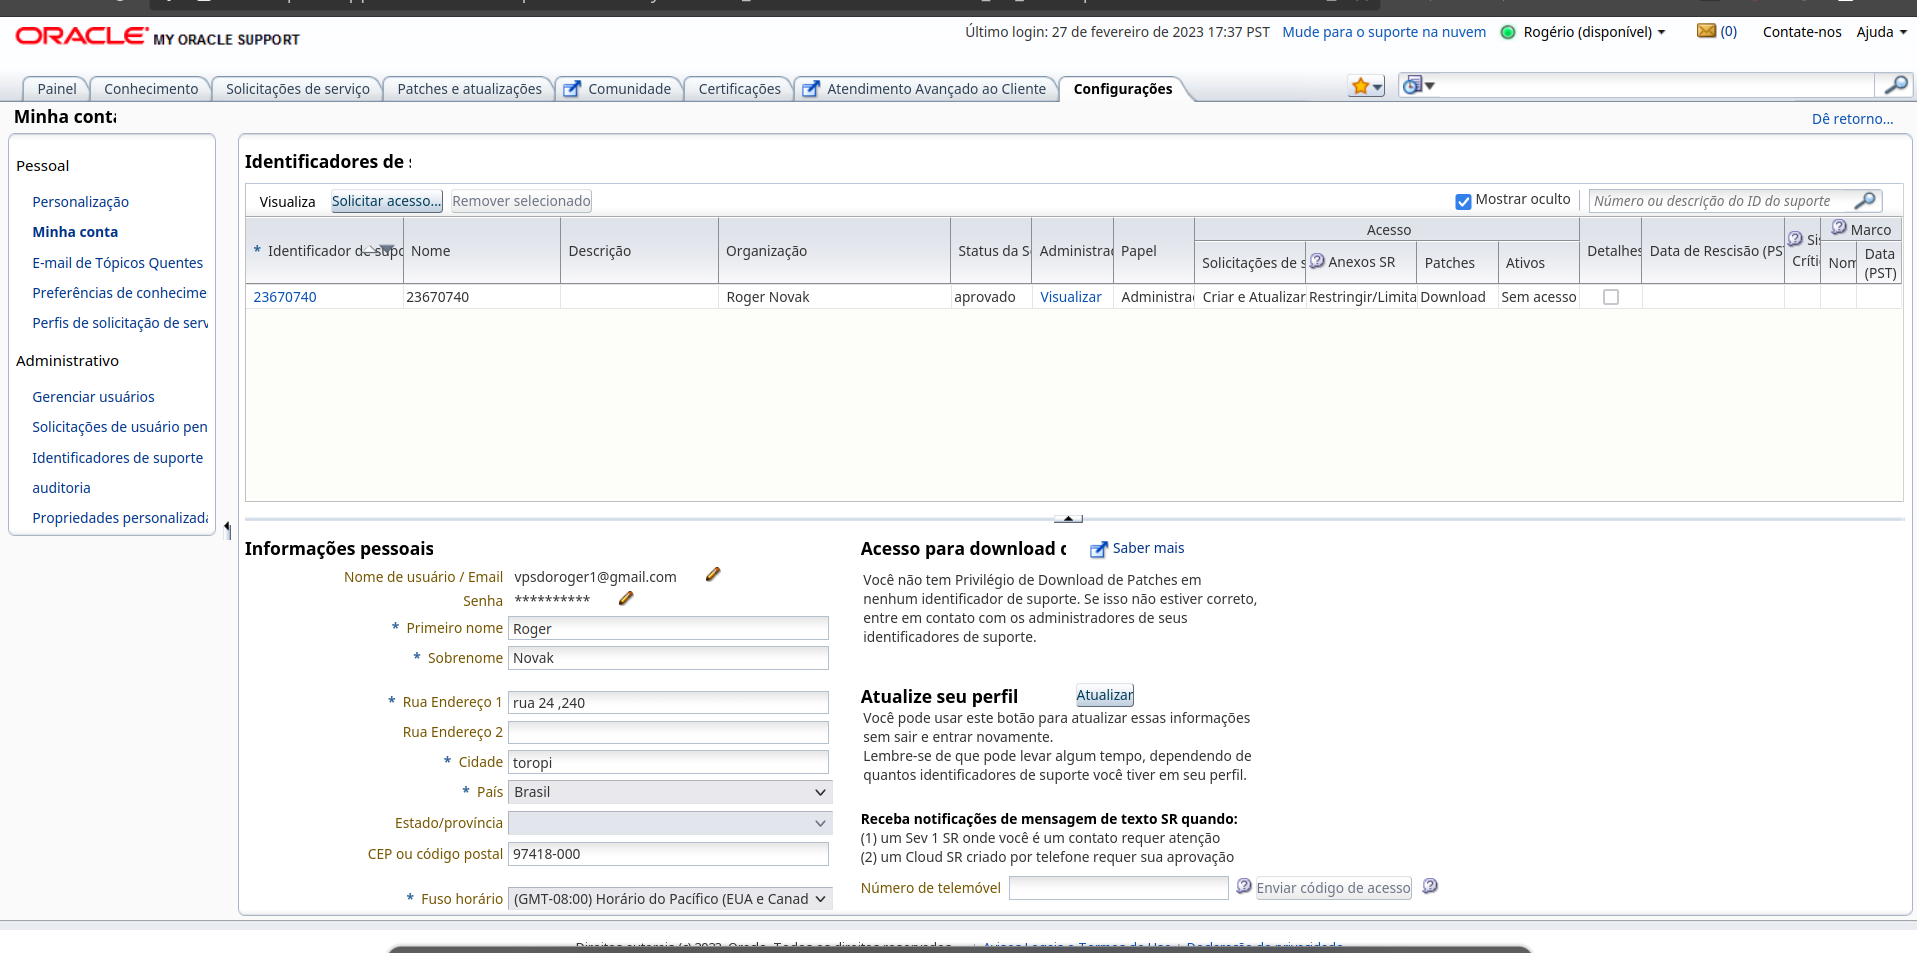Viewport: 1917px width, 953px height.
Task: Open the Identificador column sort arrow
Action: coord(385,250)
